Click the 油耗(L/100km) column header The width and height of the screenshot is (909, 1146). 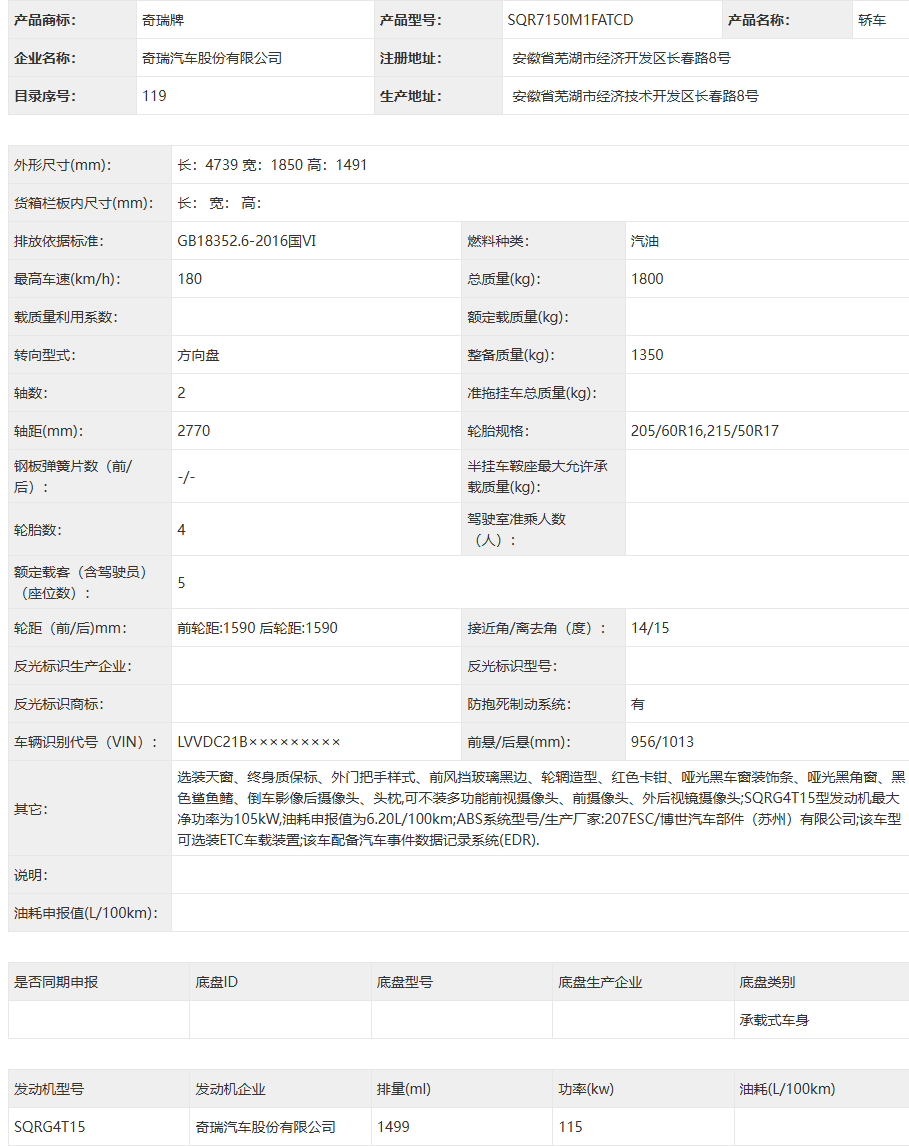click(787, 1089)
